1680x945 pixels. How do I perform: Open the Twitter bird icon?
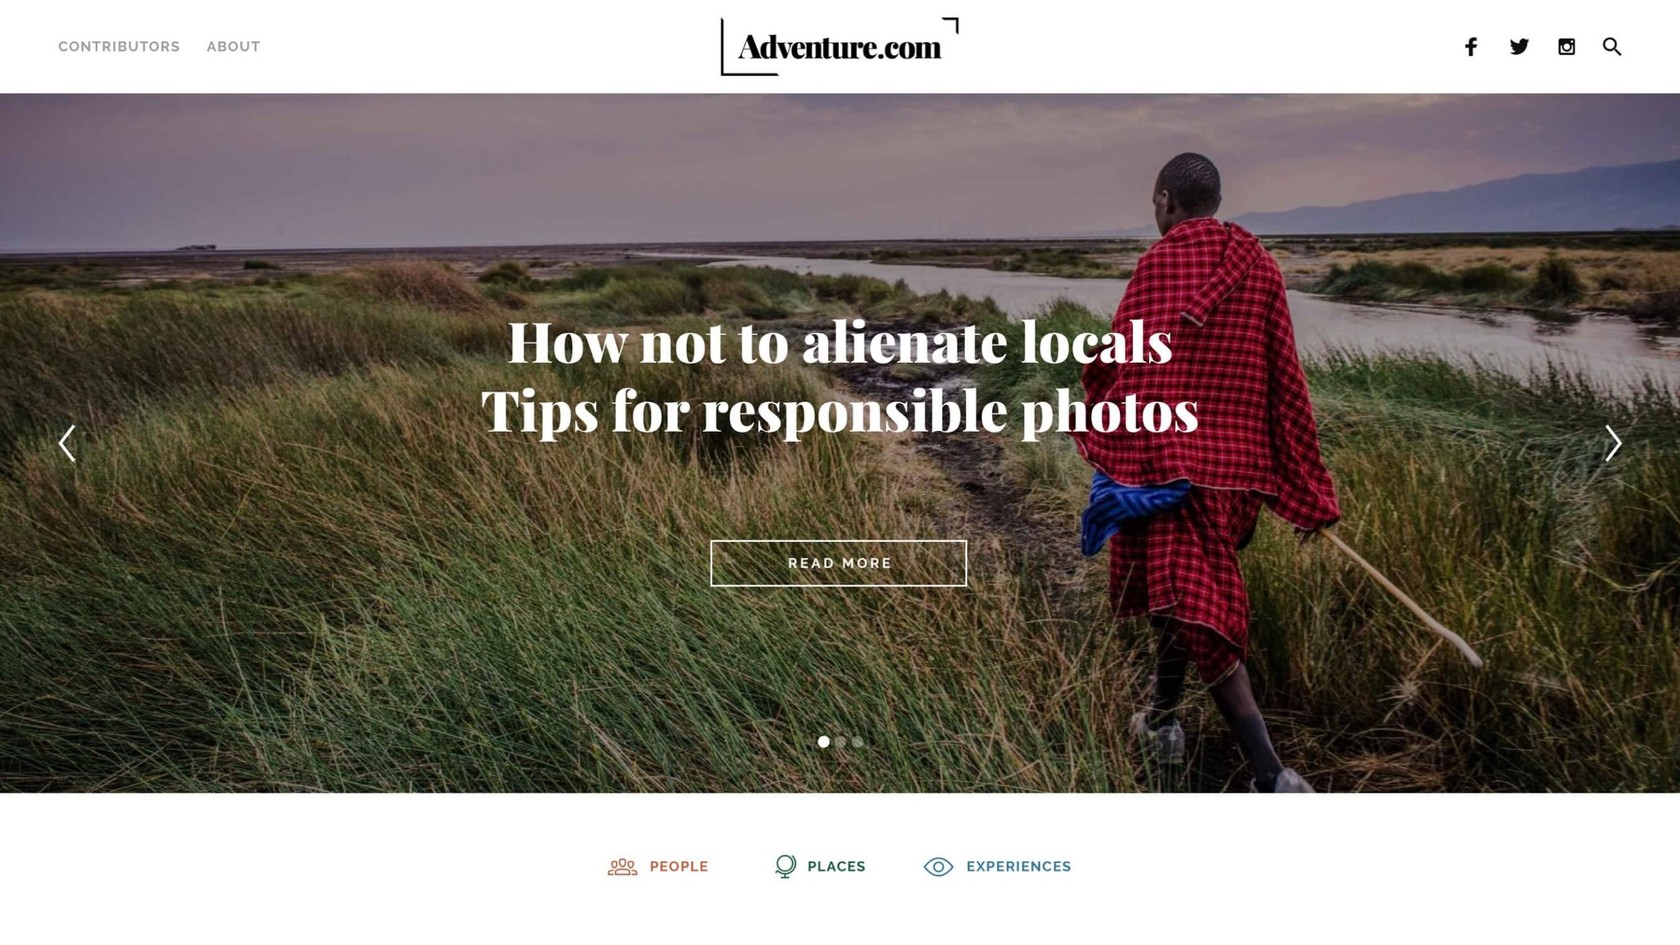point(1519,47)
